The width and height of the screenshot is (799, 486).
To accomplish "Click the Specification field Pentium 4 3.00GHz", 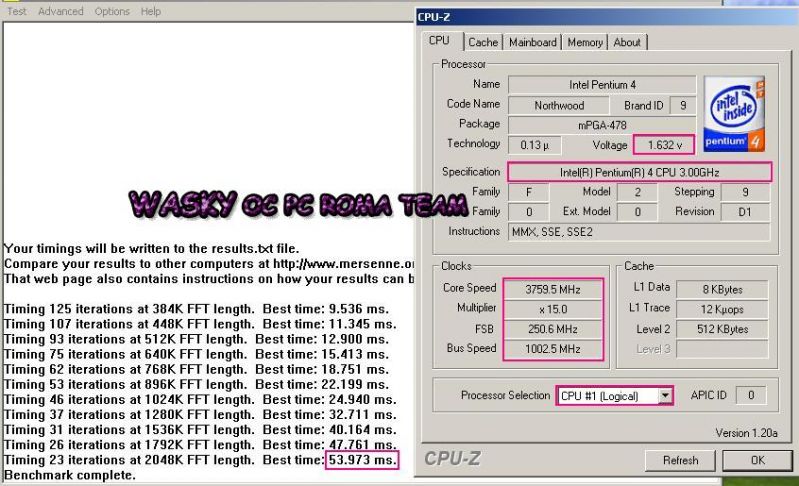I will point(640,172).
